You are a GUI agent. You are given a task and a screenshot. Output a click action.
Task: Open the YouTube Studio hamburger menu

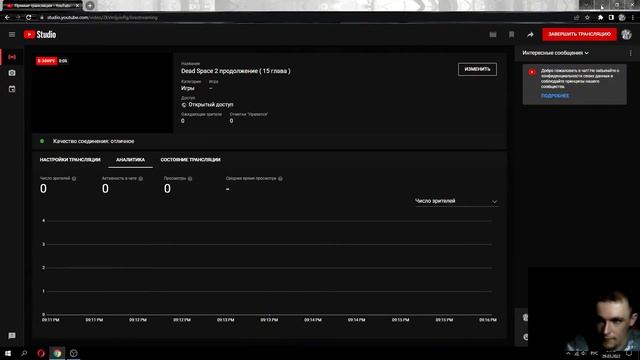12,35
